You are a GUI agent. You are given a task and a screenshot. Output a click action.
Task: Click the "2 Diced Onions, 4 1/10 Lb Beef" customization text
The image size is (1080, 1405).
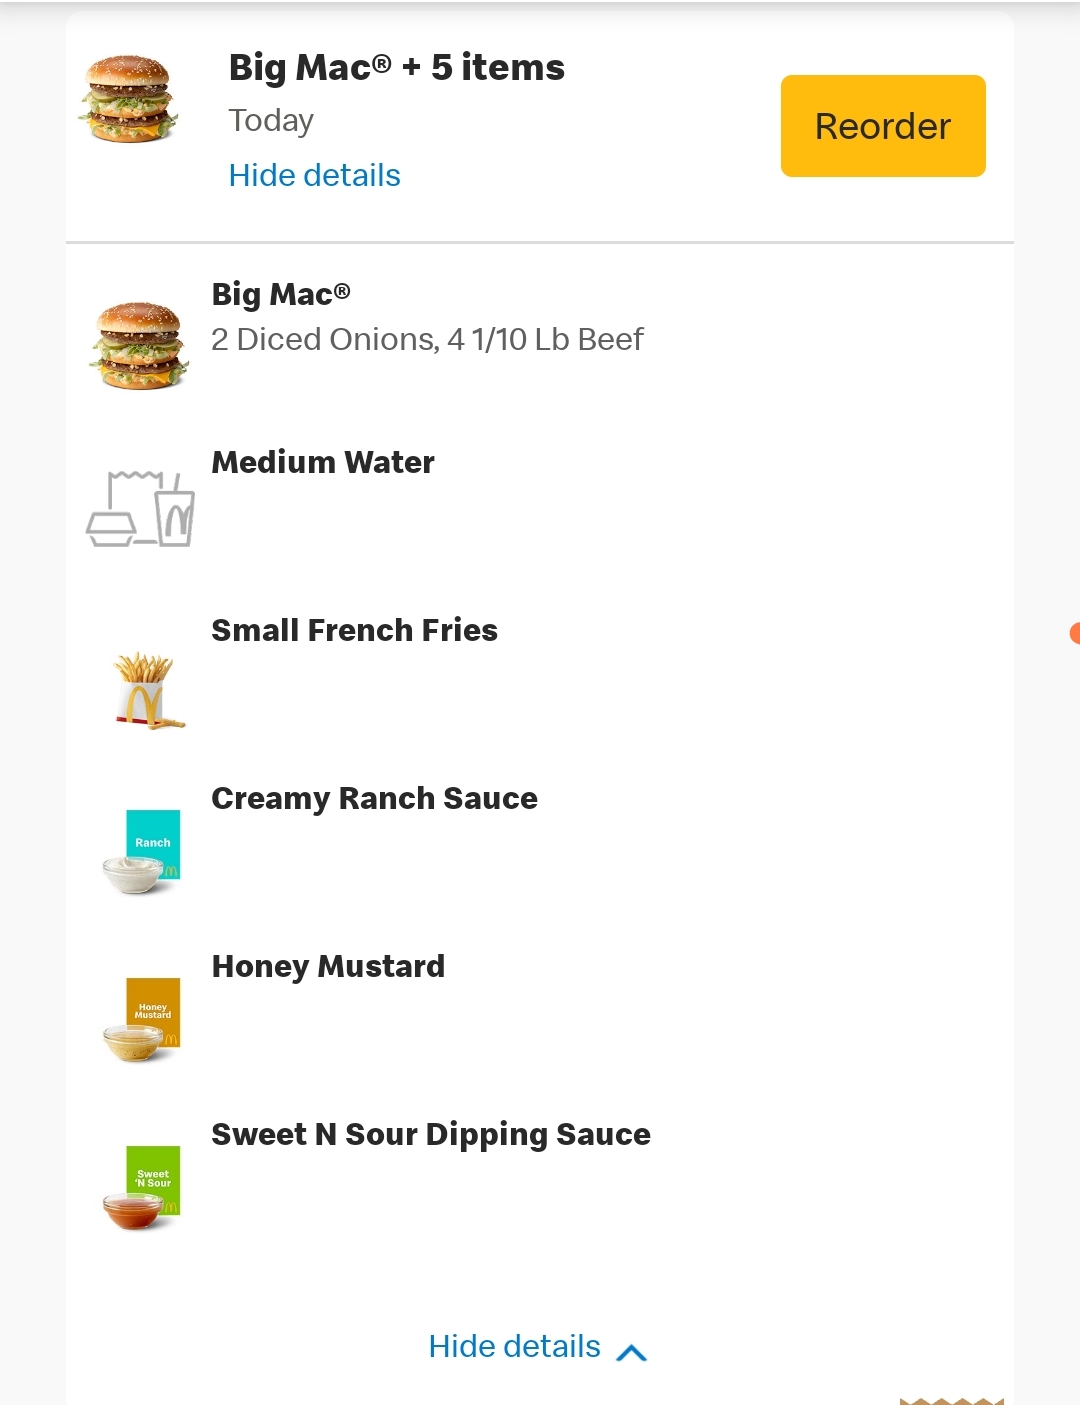(x=427, y=340)
